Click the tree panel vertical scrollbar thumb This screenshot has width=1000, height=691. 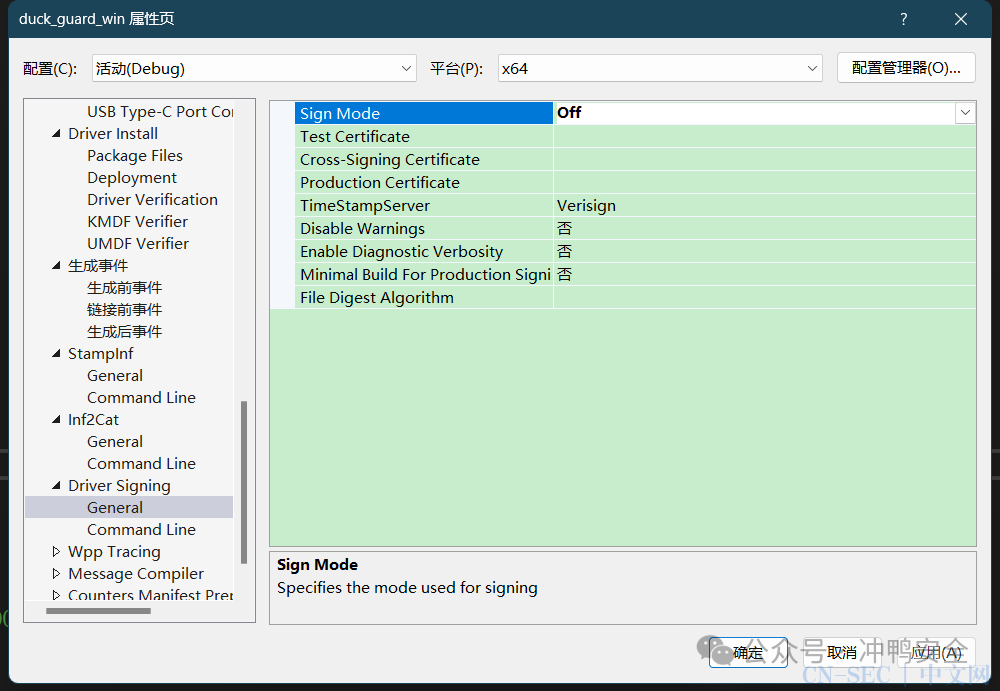point(244,482)
